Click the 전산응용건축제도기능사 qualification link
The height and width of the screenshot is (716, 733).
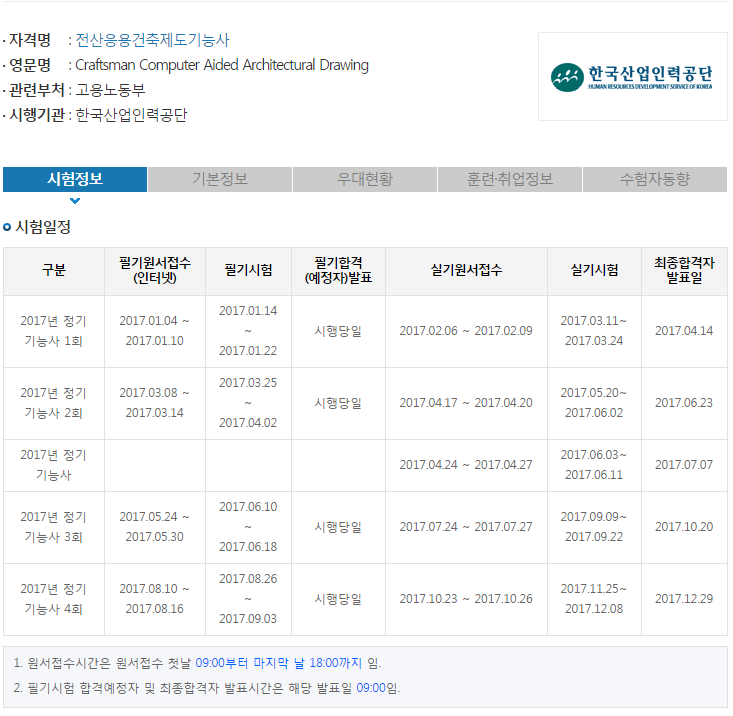152,40
